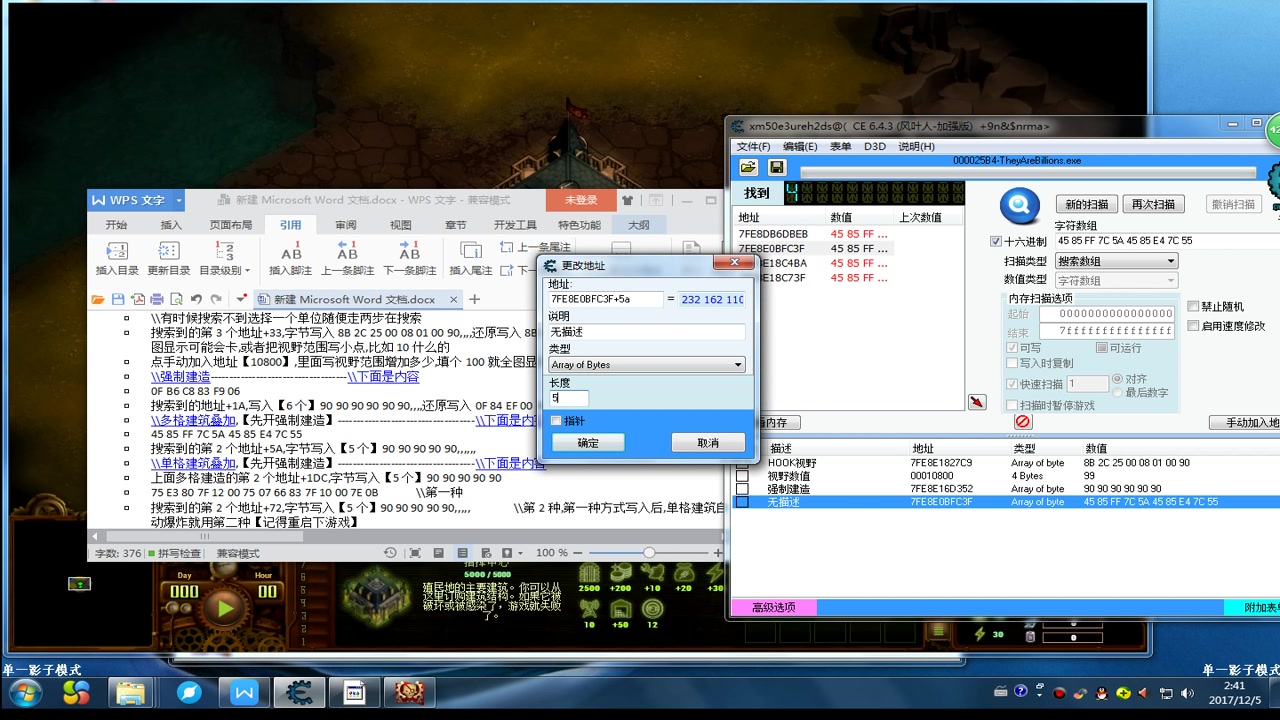The width and height of the screenshot is (1280, 720).
Task: Open the 扫描类型 搜索数组 dropdown
Action: (1116, 261)
